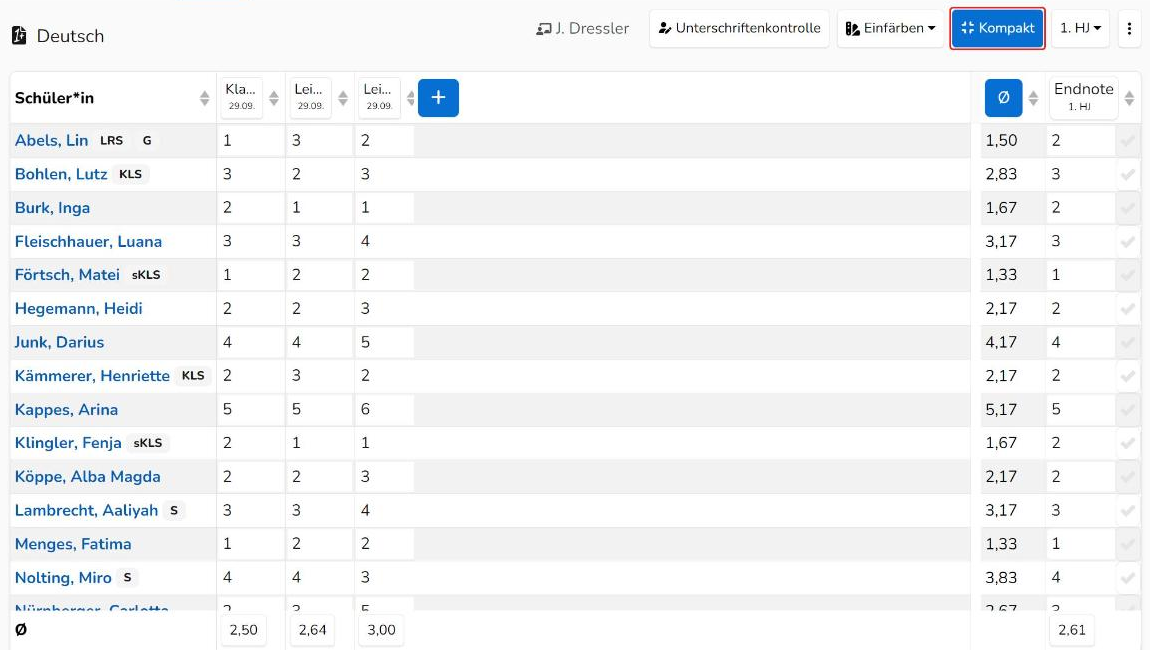Click the Deutsch subject icon

coord(20,35)
